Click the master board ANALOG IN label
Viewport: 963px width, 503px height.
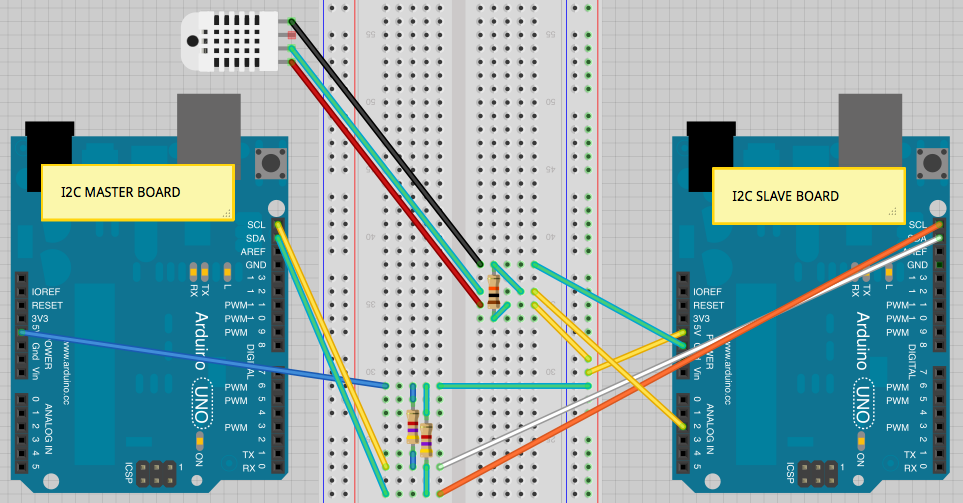(x=49, y=429)
